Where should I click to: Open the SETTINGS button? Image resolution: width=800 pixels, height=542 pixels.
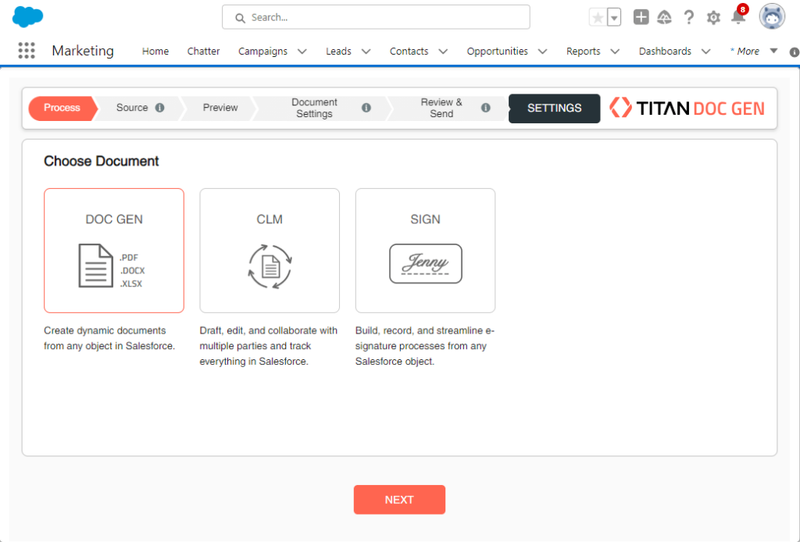[554, 108]
